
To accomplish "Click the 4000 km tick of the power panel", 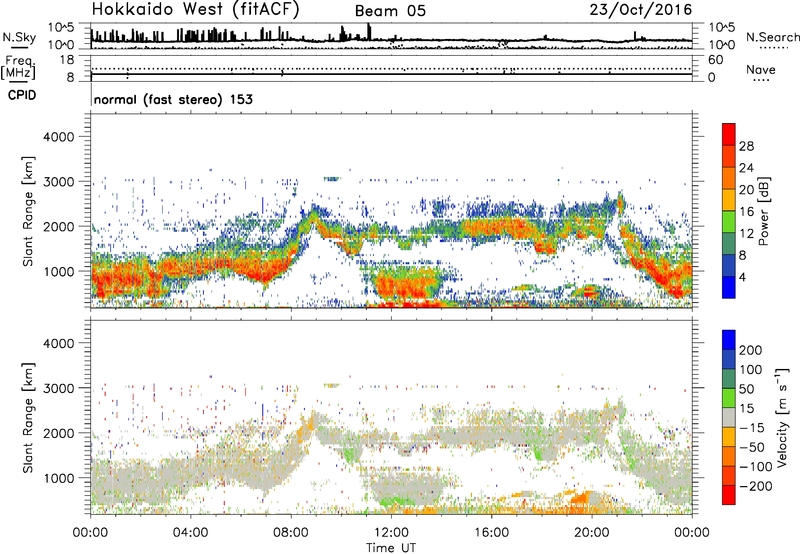I will [59, 137].
